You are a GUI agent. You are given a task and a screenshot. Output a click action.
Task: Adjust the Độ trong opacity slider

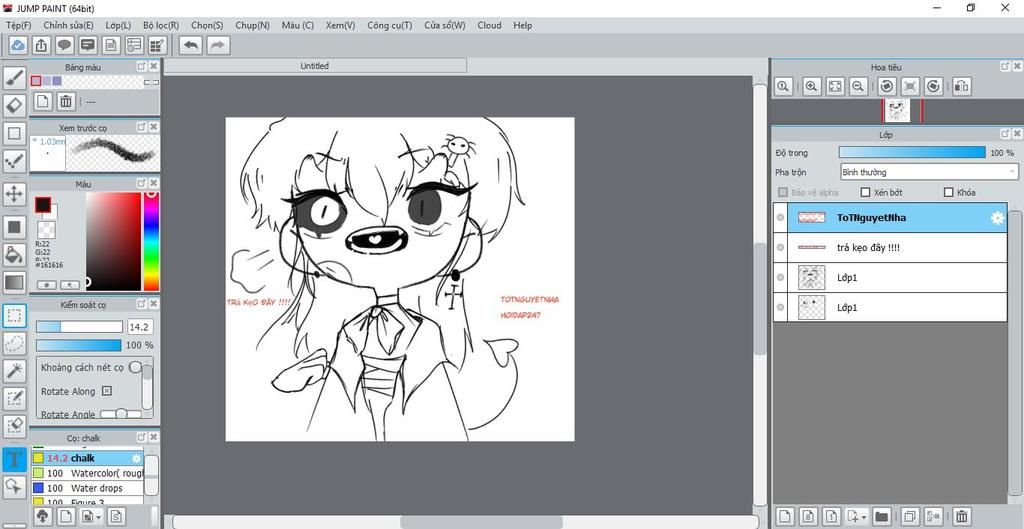click(912, 152)
